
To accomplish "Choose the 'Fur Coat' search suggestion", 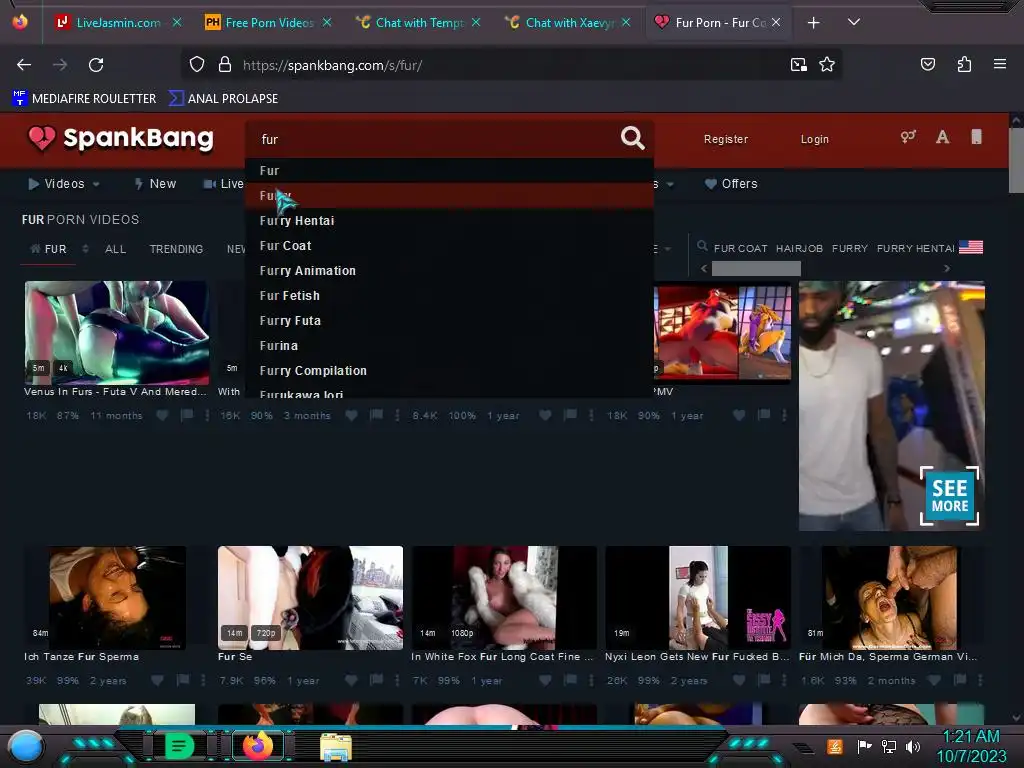I will click(x=449, y=246).
